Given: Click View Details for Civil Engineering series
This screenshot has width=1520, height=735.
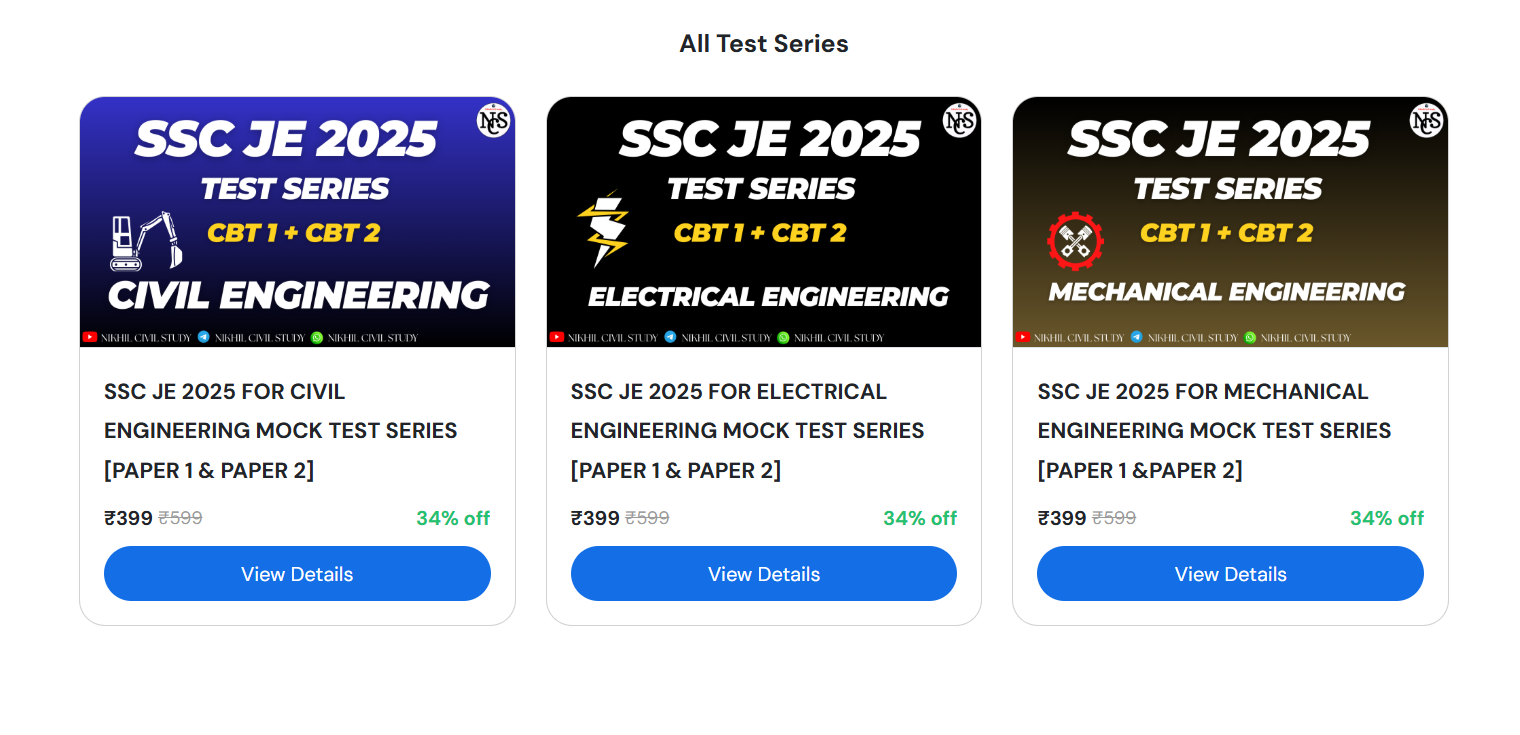Looking at the screenshot, I should tap(297, 574).
